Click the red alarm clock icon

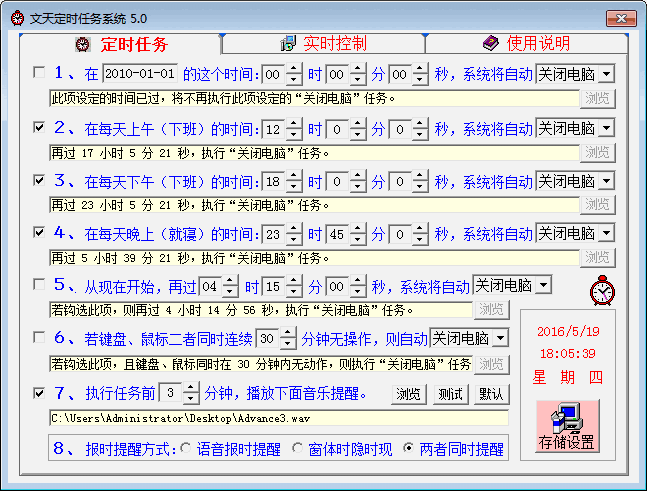click(603, 291)
